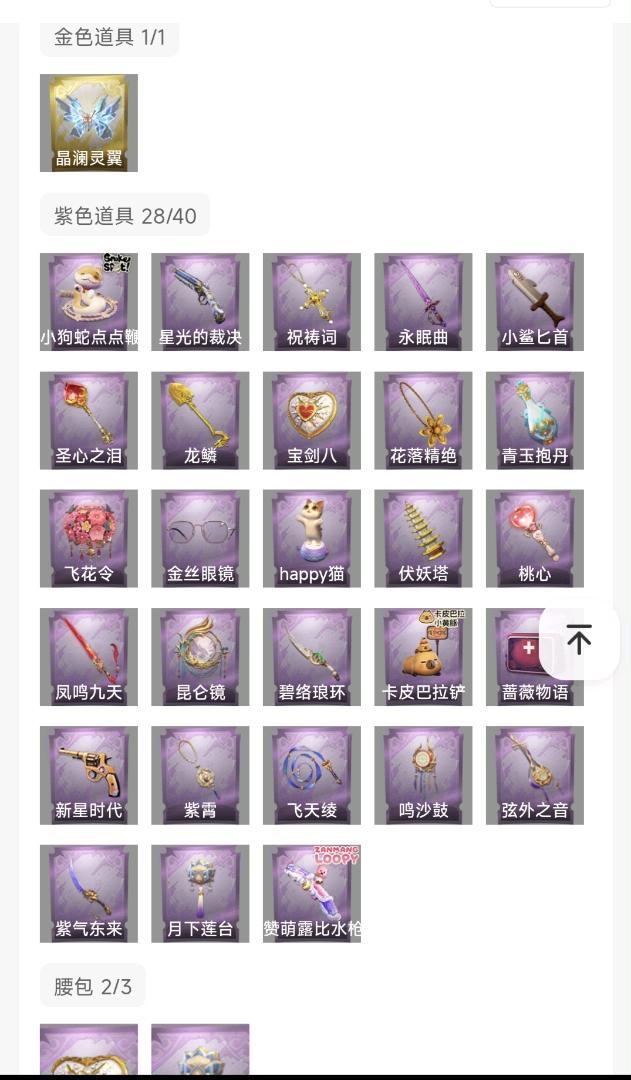Pick the 小鲨匕首 dagger item
The image size is (631, 1080).
point(535,302)
